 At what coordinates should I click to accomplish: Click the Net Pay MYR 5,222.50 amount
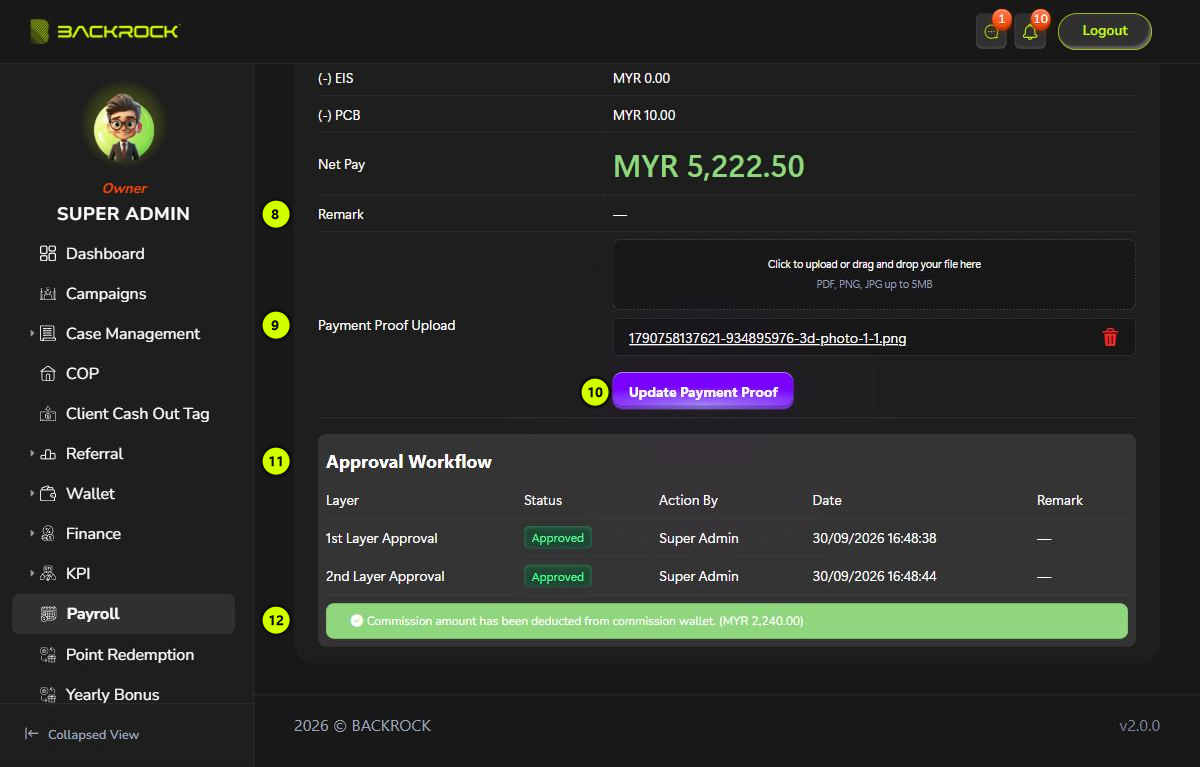pos(708,166)
